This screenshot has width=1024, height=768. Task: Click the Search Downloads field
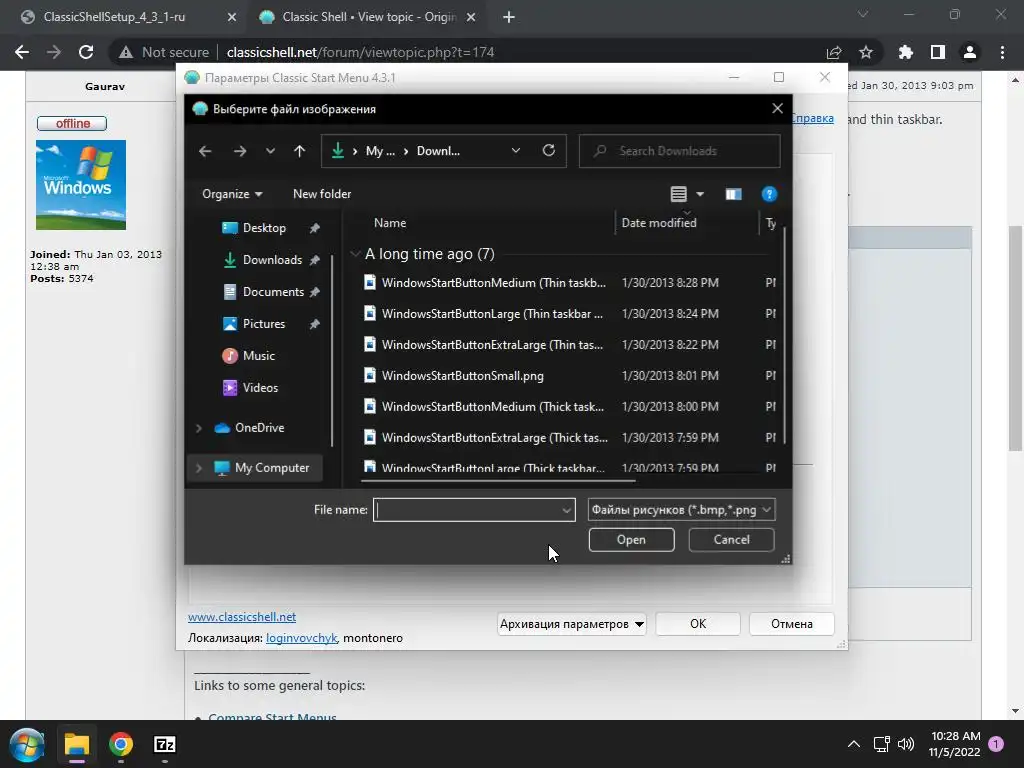point(679,151)
